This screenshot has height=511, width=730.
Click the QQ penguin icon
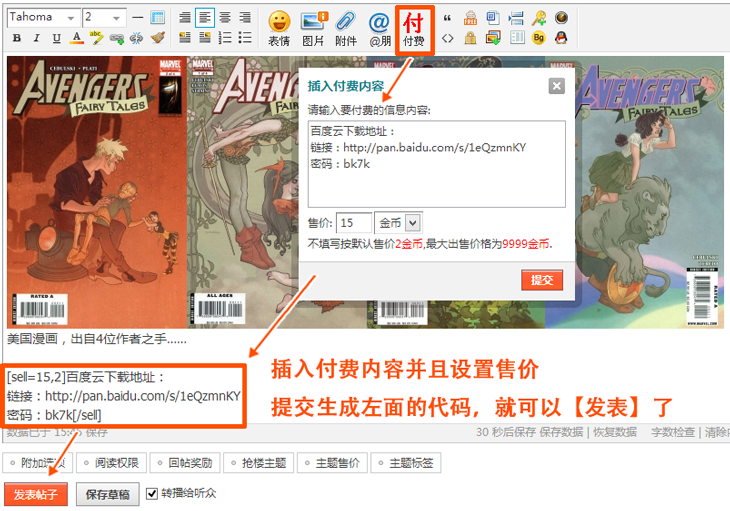[x=561, y=38]
